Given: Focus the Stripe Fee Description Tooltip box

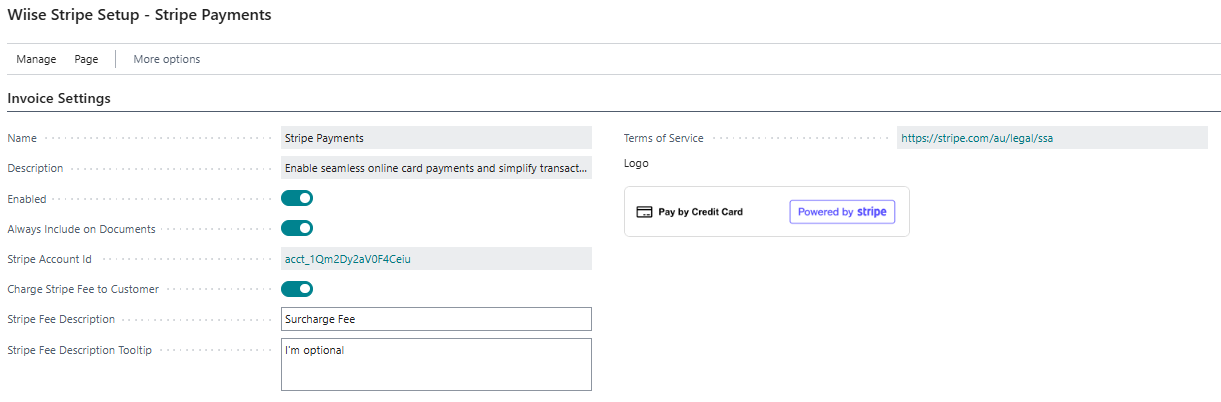Looking at the screenshot, I should pyautogui.click(x=436, y=364).
